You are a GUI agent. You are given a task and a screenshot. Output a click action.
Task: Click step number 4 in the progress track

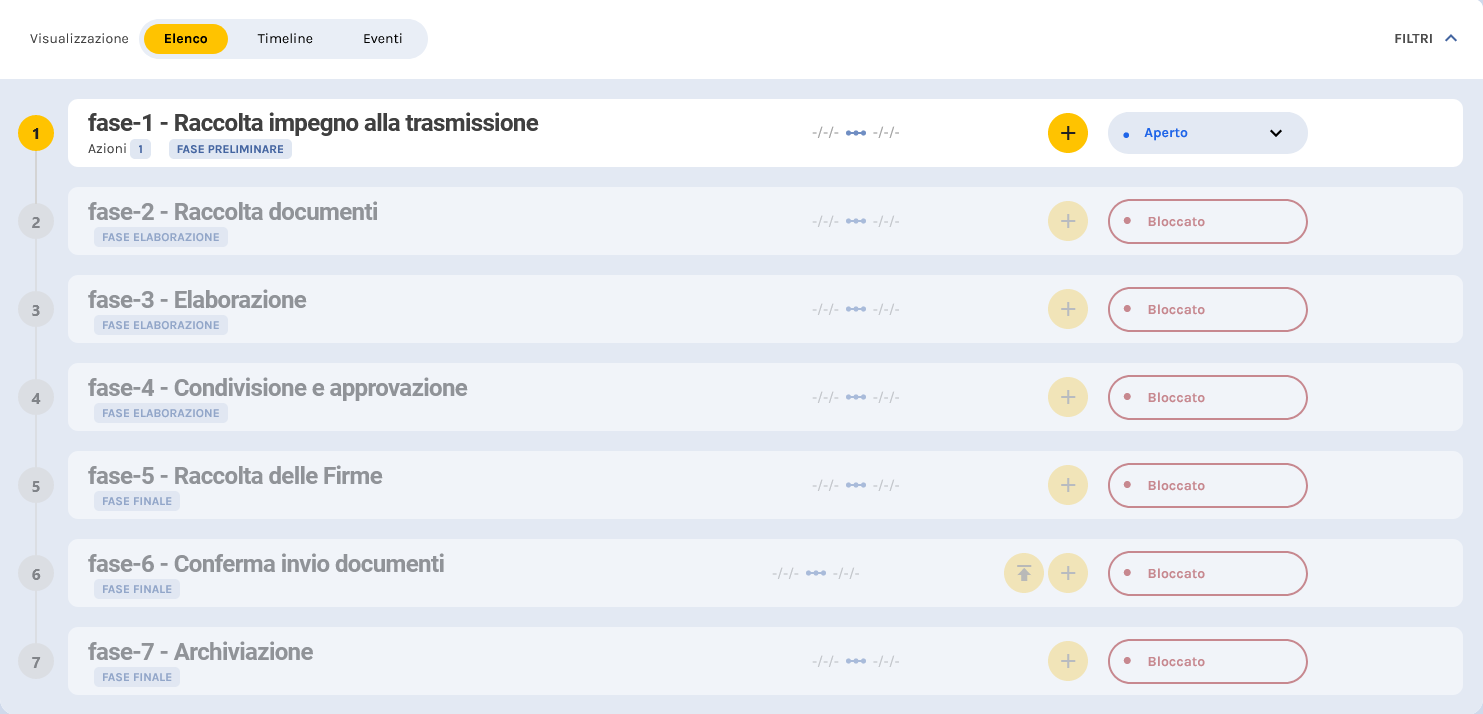[36, 397]
